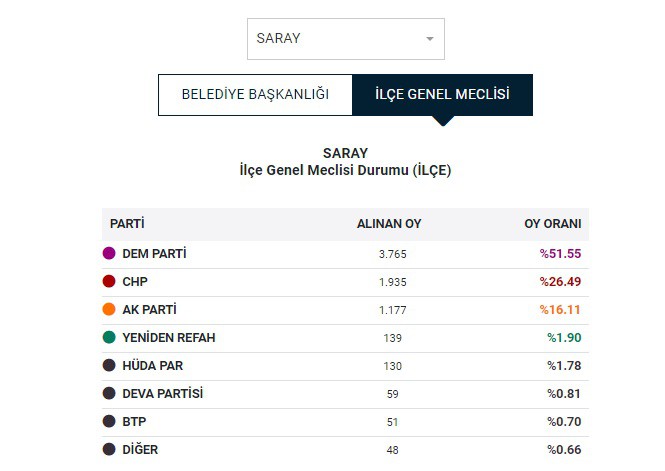This screenshot has width=665, height=471.
Task: Click the purple DEM PARTİ color dot
Action: pyautogui.click(x=109, y=254)
